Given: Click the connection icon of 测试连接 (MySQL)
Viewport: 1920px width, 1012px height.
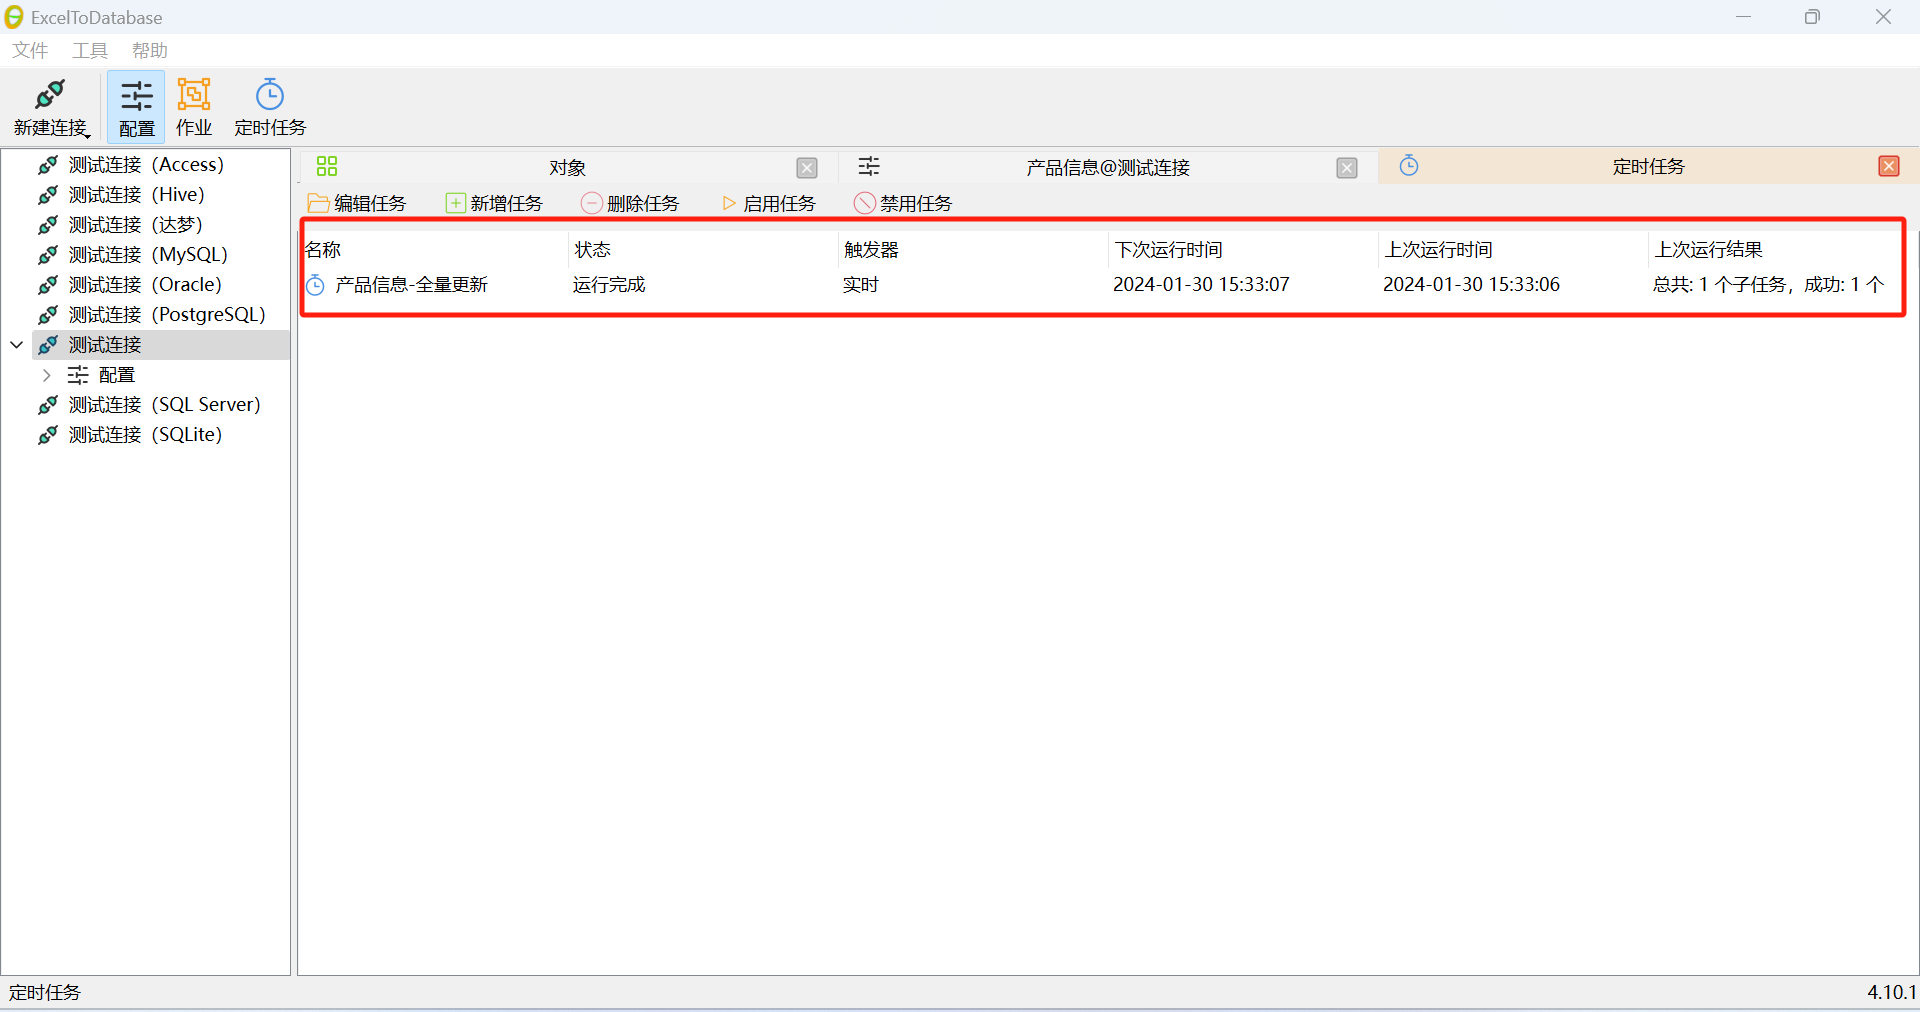Looking at the screenshot, I should coord(47,254).
